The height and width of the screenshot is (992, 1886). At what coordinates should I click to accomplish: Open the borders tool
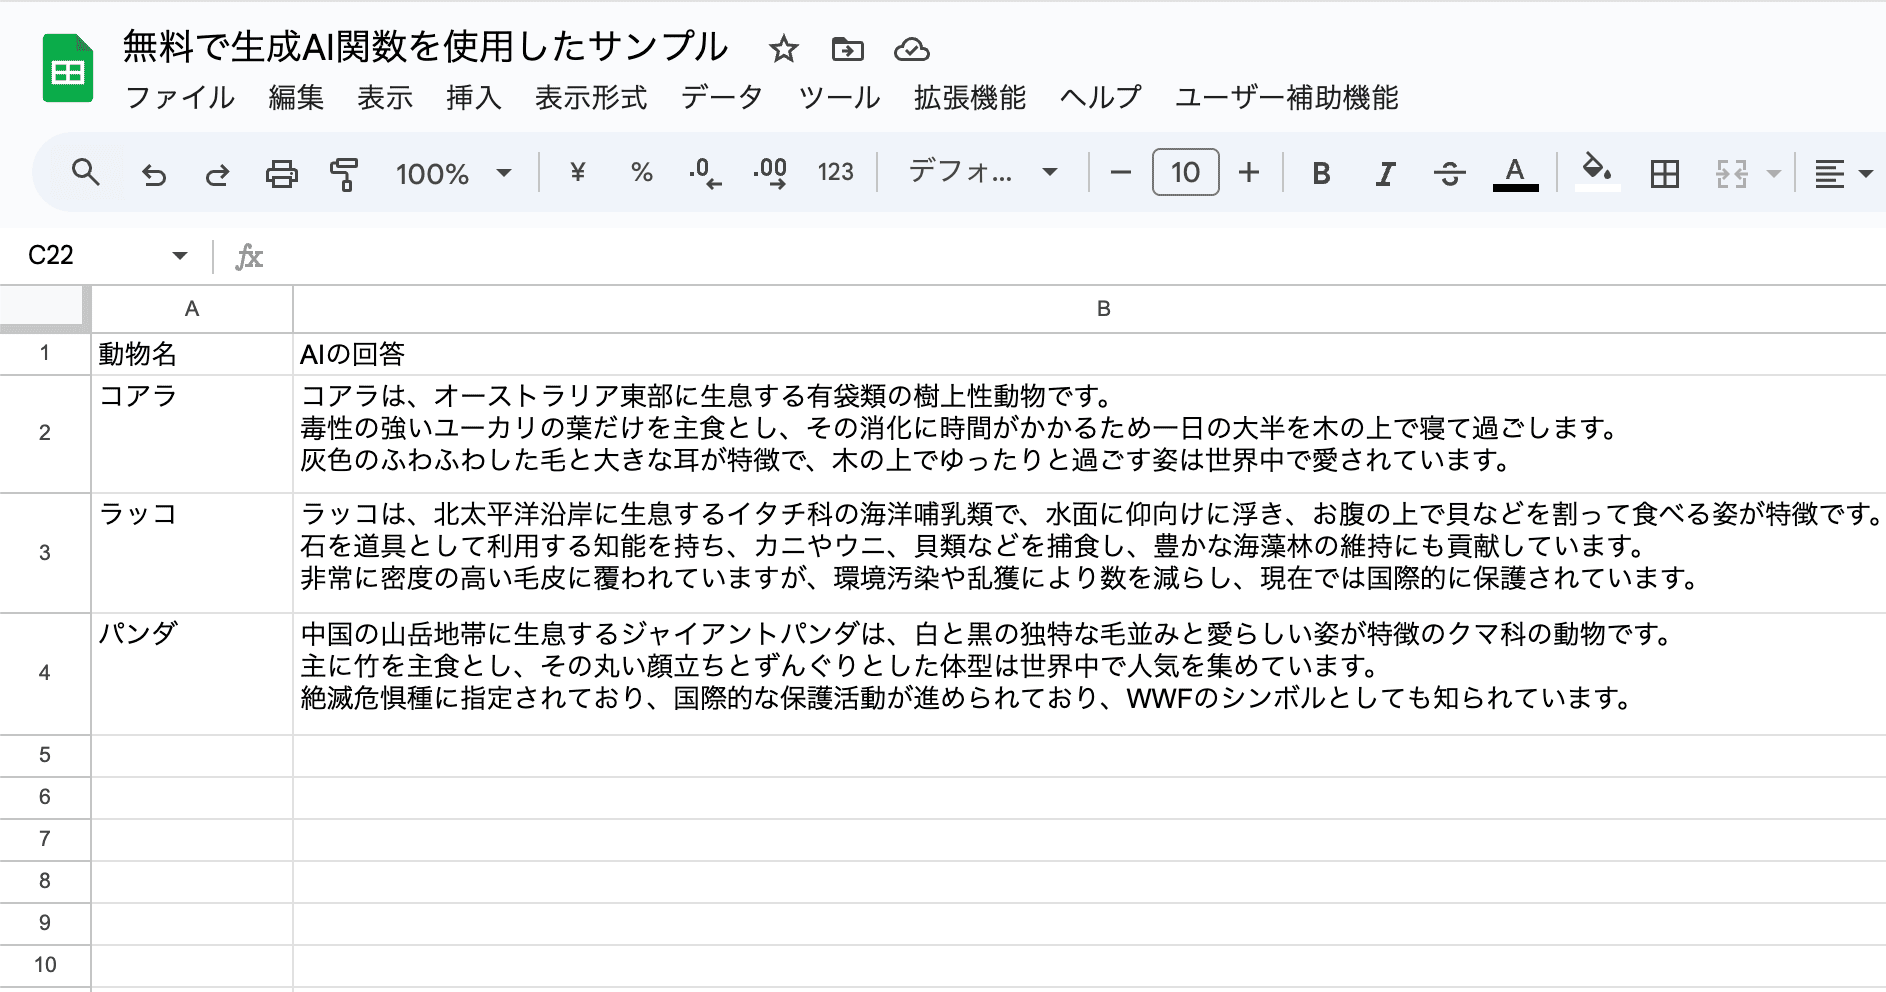pyautogui.click(x=1663, y=172)
